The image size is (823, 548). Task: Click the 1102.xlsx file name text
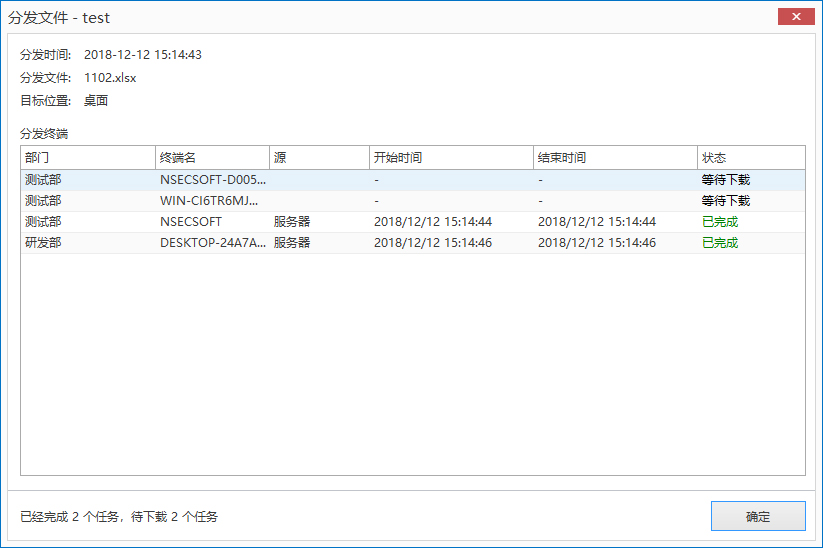(110, 77)
